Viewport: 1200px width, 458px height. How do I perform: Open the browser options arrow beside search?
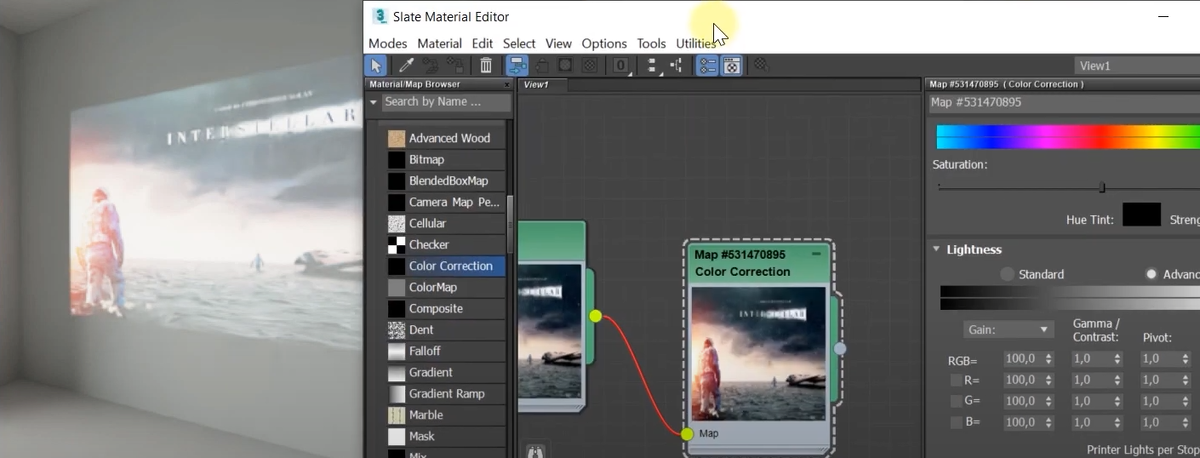(x=374, y=102)
